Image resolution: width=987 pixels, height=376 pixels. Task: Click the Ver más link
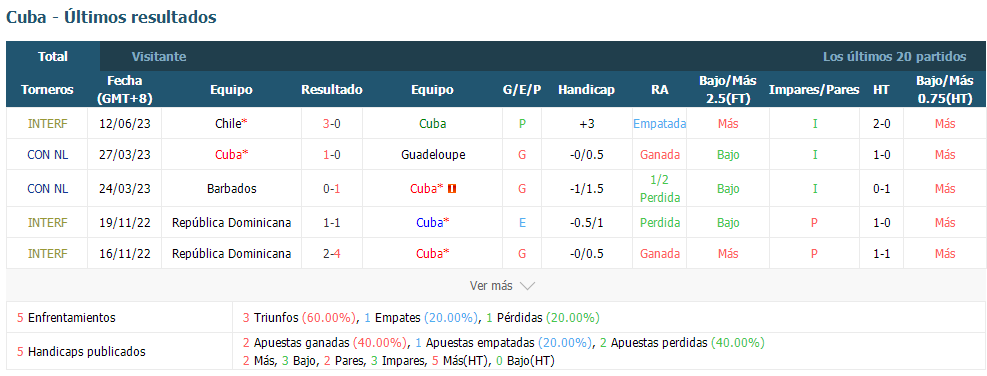pos(491,286)
